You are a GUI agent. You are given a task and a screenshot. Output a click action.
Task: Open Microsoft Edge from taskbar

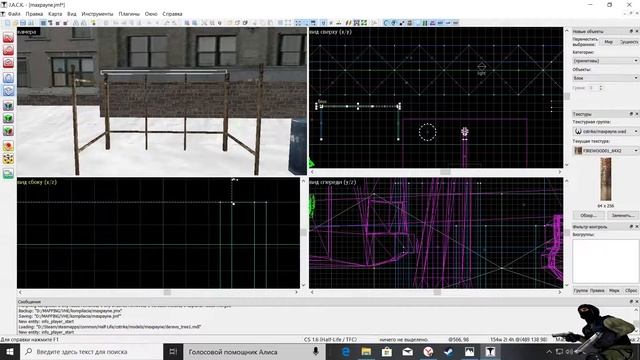(x=346, y=351)
